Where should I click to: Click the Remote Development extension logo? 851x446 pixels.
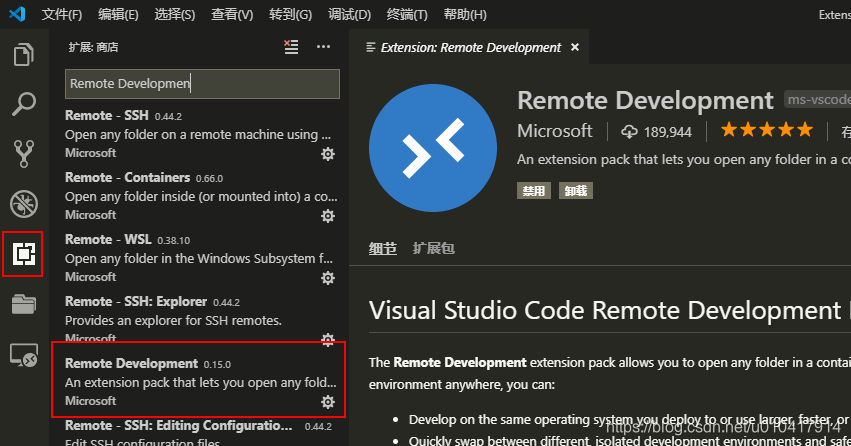433,148
